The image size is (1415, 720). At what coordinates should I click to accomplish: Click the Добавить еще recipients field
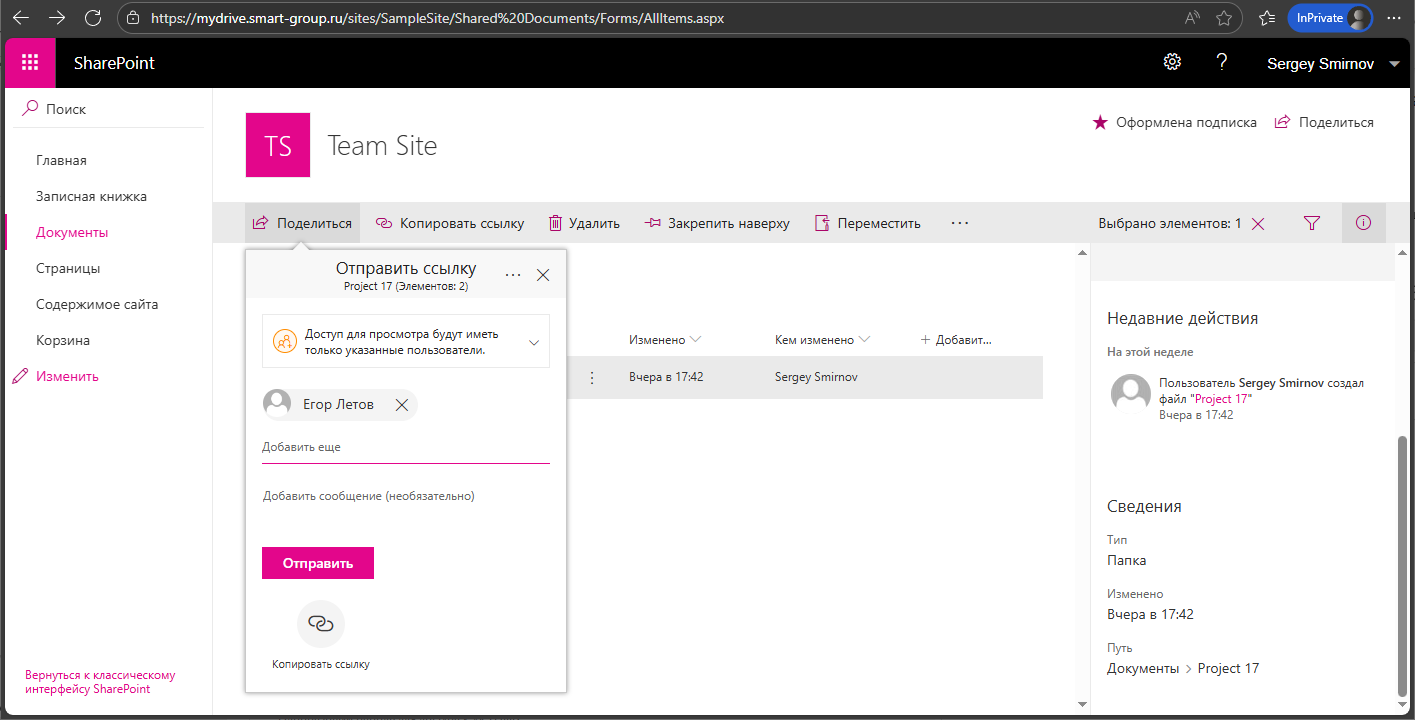click(405, 447)
